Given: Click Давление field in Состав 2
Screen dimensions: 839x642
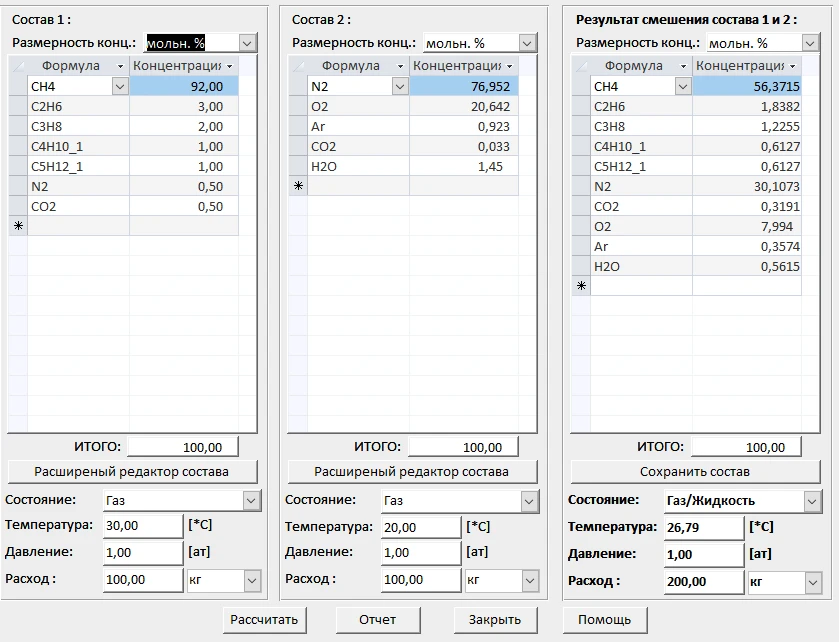Looking at the screenshot, I should coord(420,552).
